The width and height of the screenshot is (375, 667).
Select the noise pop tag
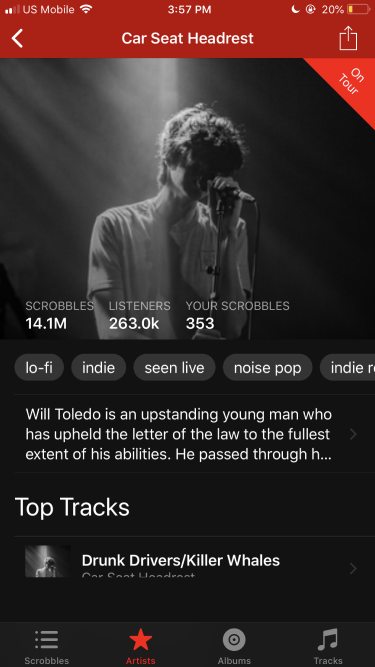point(267,368)
